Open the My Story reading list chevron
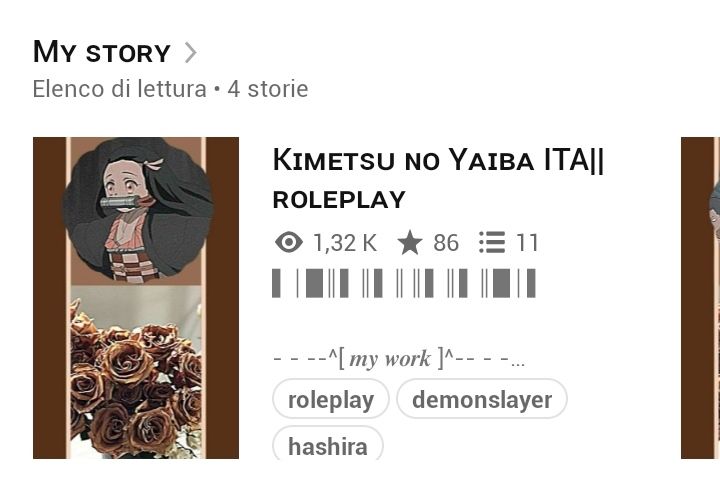Image resolution: width=720 pixels, height=488 pixels. coord(191,52)
